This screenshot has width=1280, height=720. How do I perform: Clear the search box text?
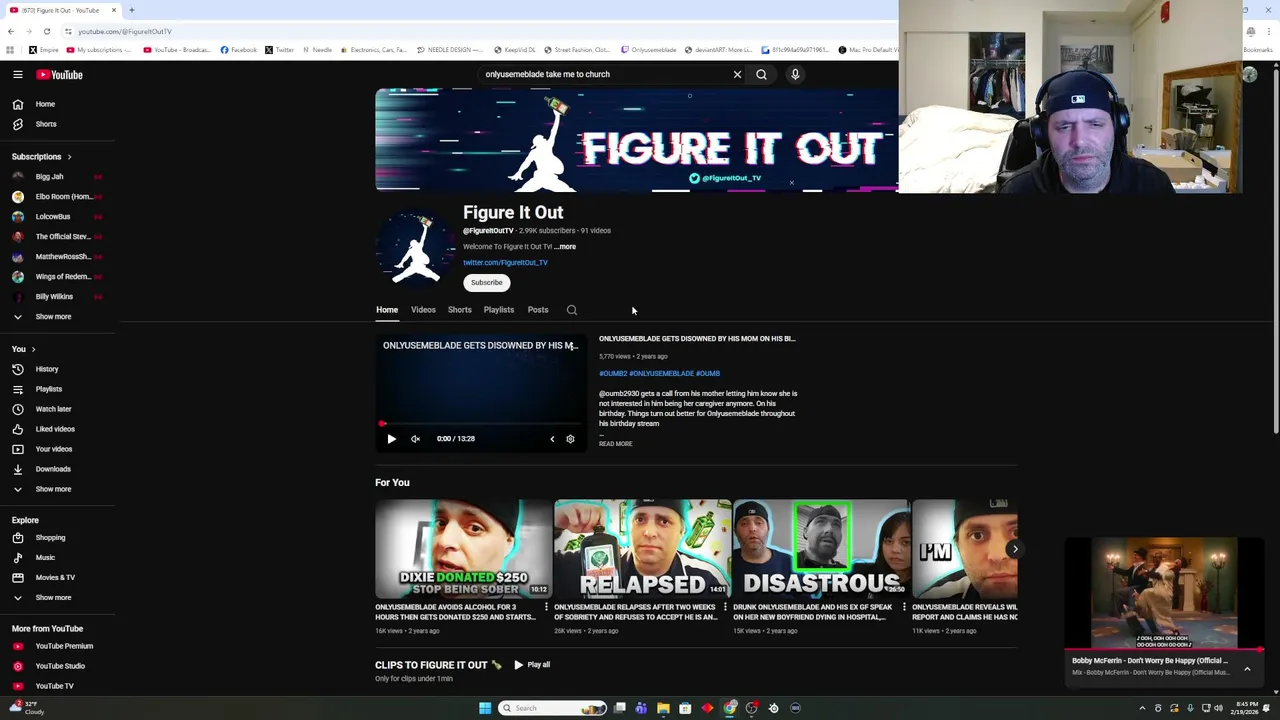point(737,74)
